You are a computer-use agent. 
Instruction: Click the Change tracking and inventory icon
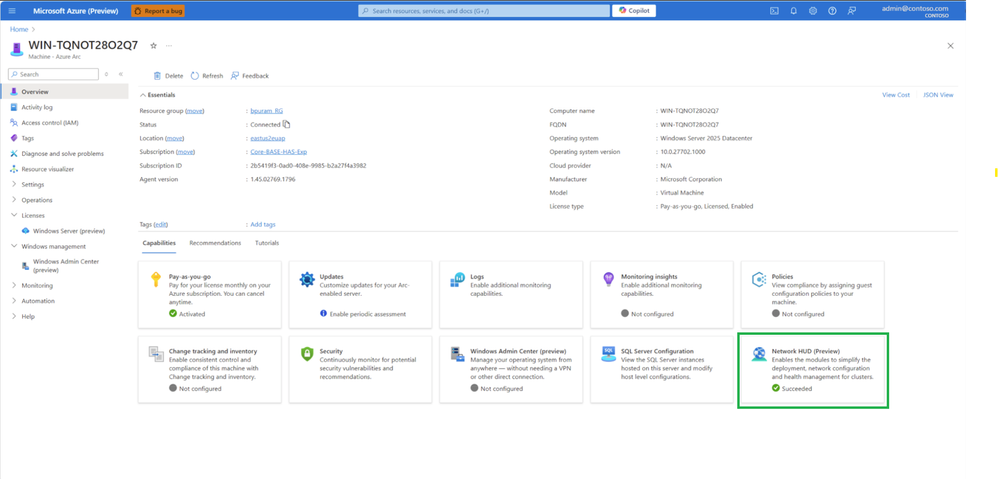pyautogui.click(x=156, y=354)
